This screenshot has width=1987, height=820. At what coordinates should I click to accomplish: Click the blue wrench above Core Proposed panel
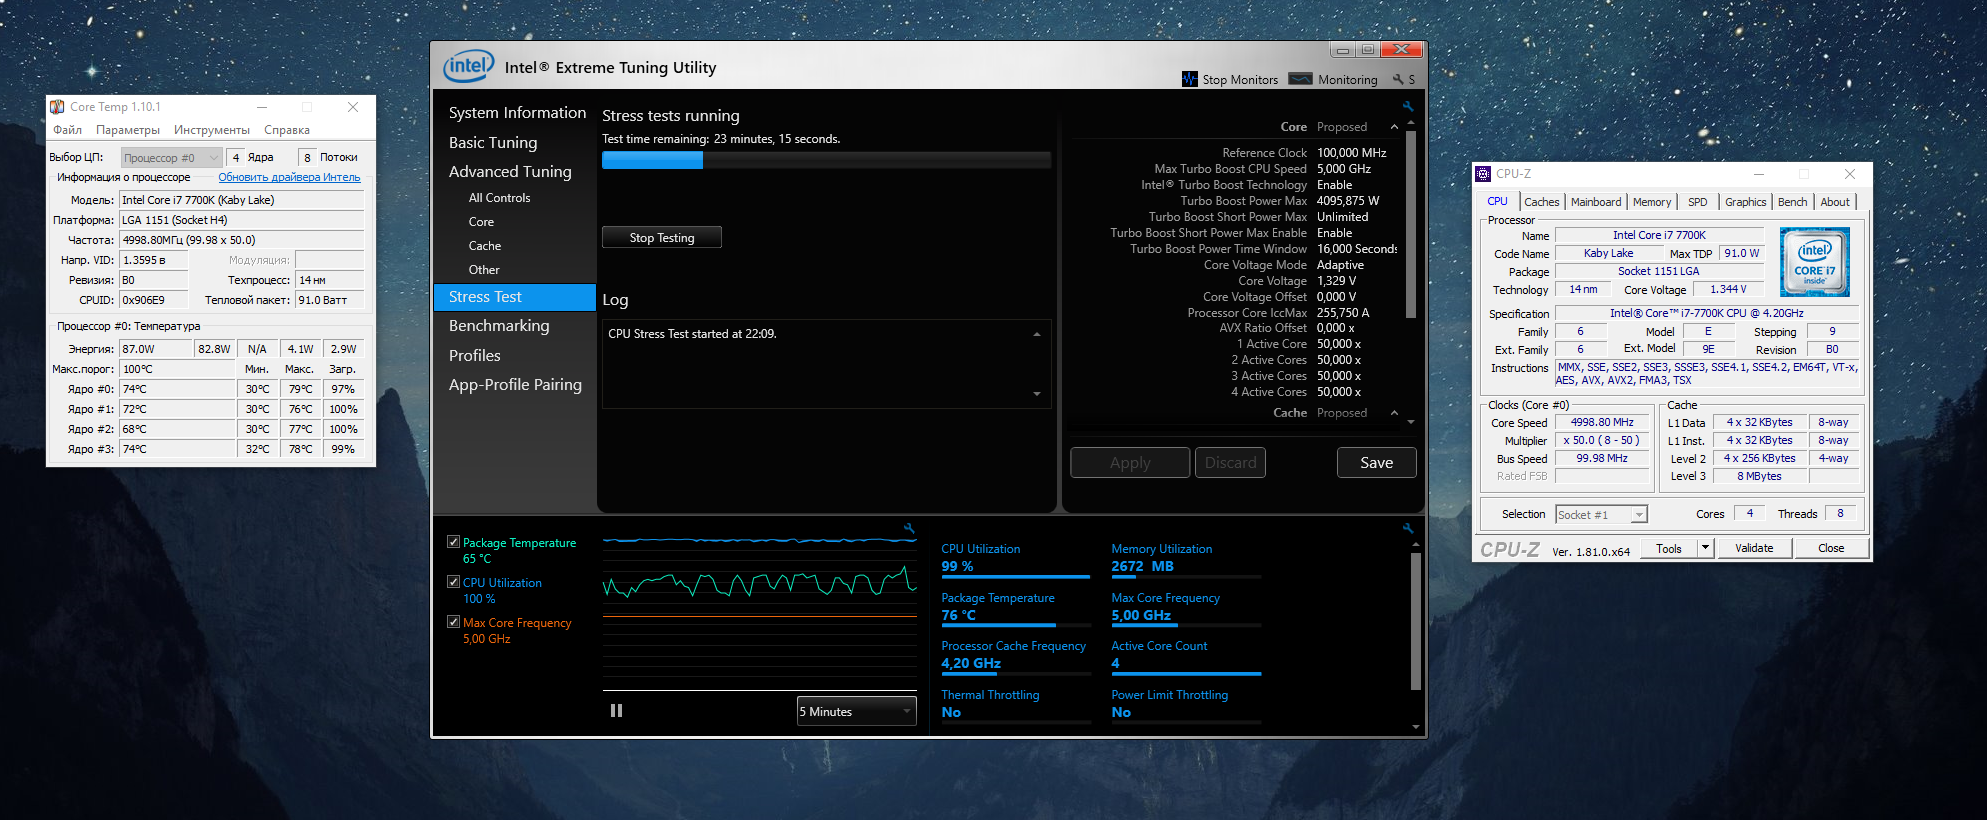[1408, 106]
